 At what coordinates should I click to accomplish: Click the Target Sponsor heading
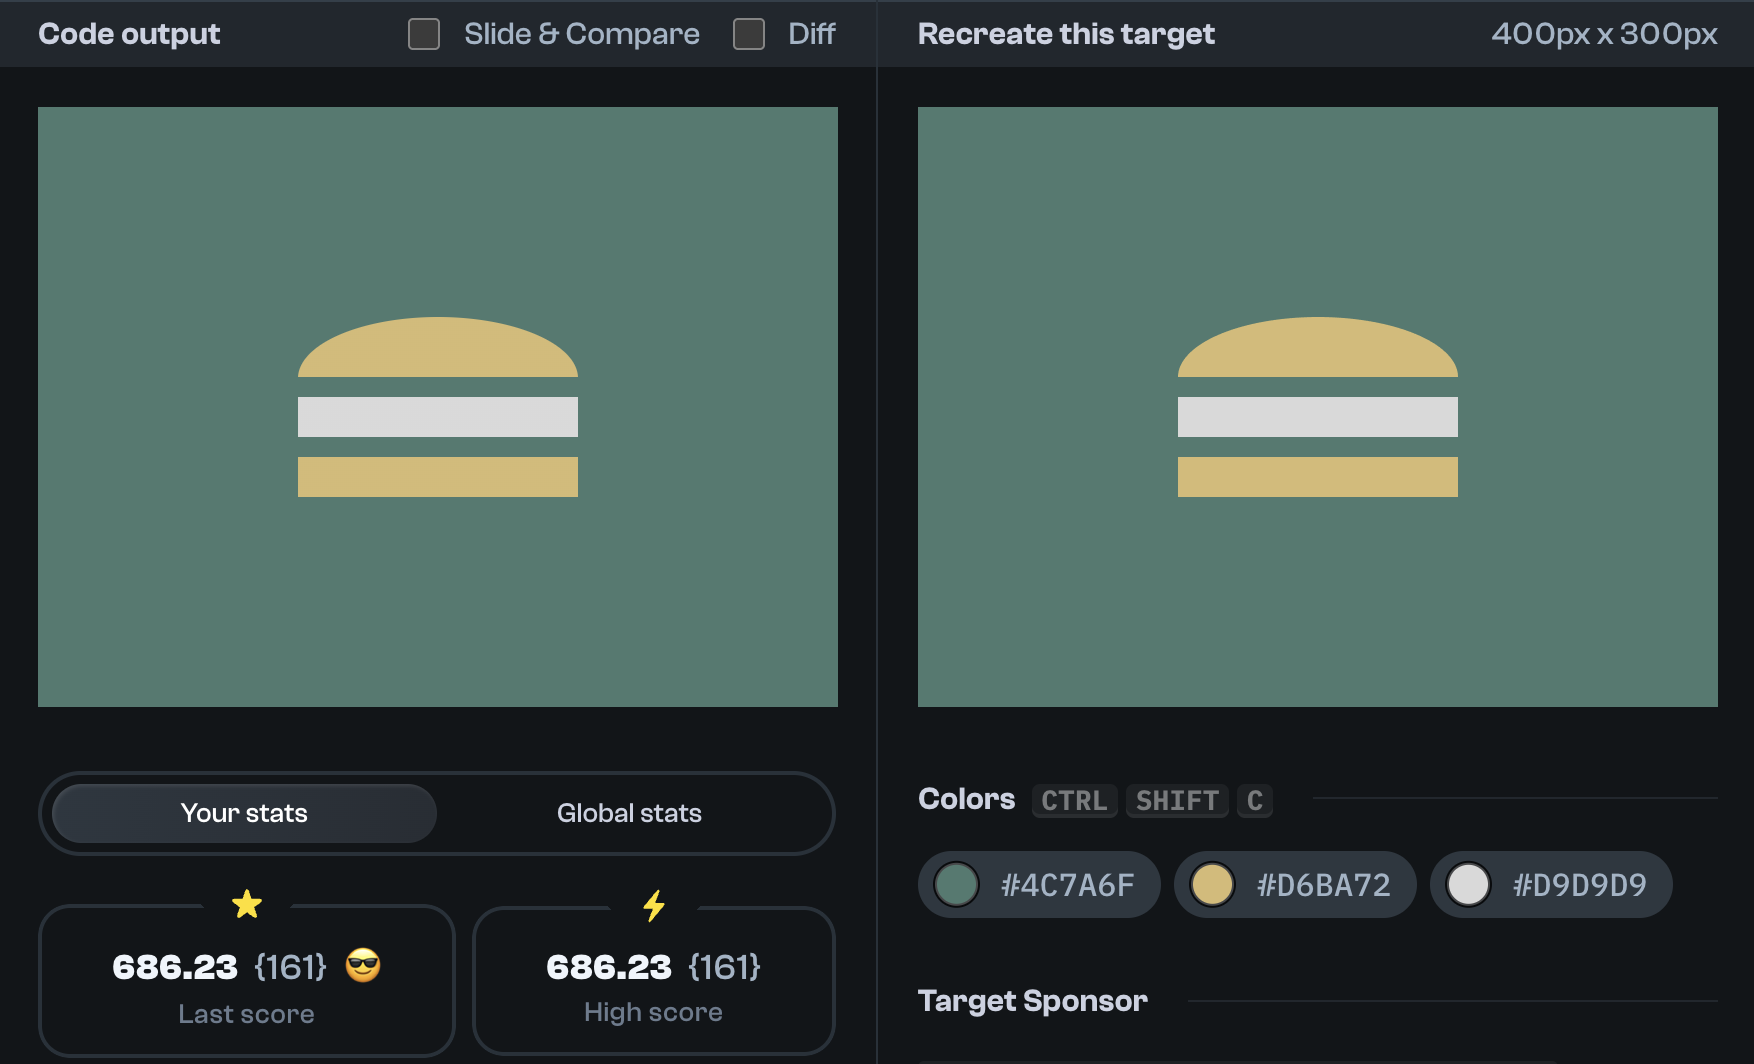[x=1033, y=1001]
